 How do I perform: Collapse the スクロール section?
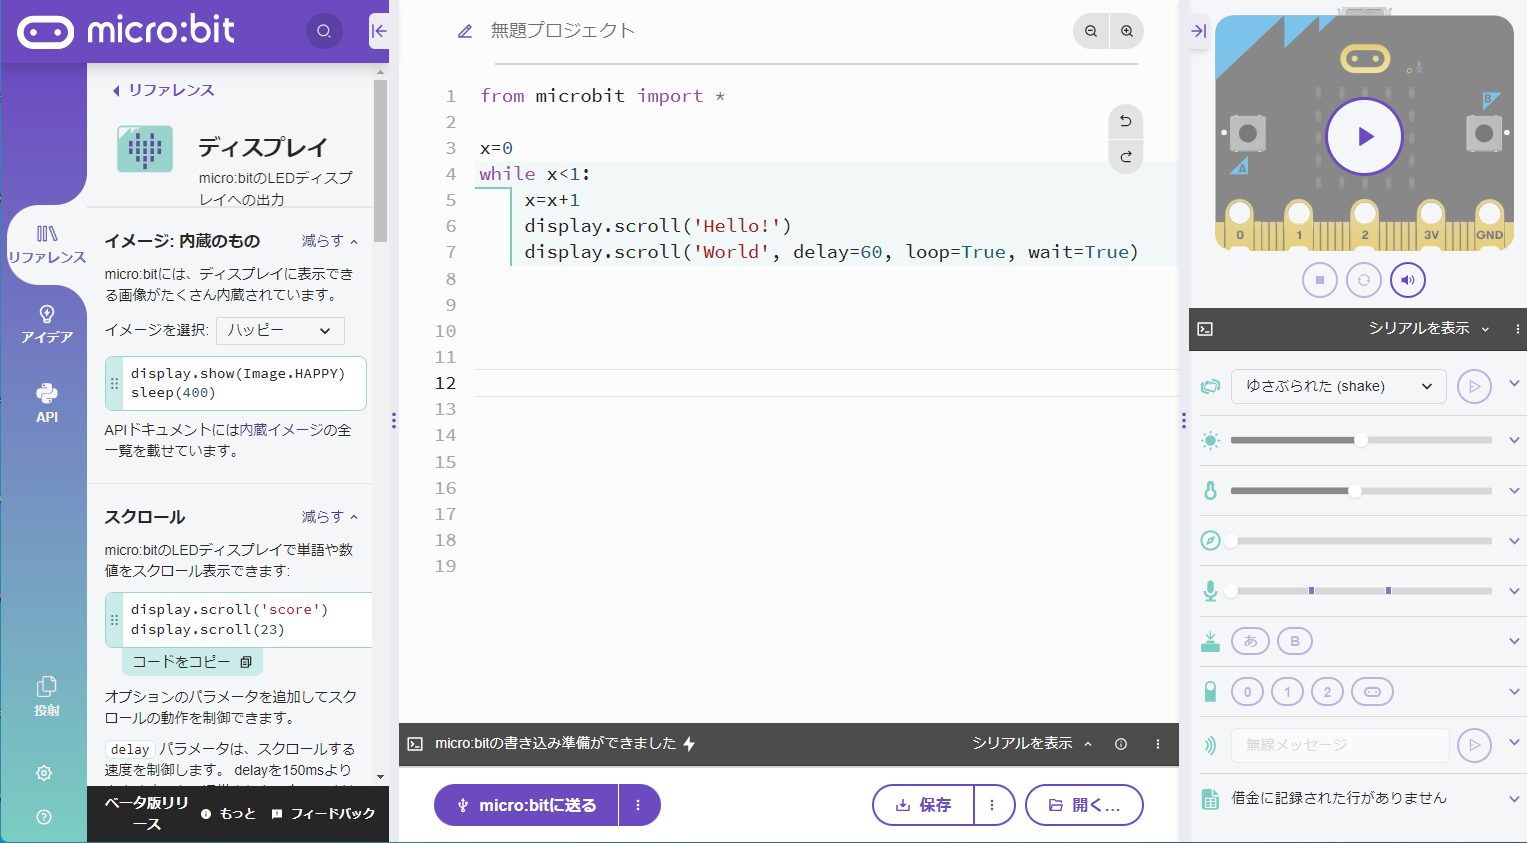tap(330, 517)
